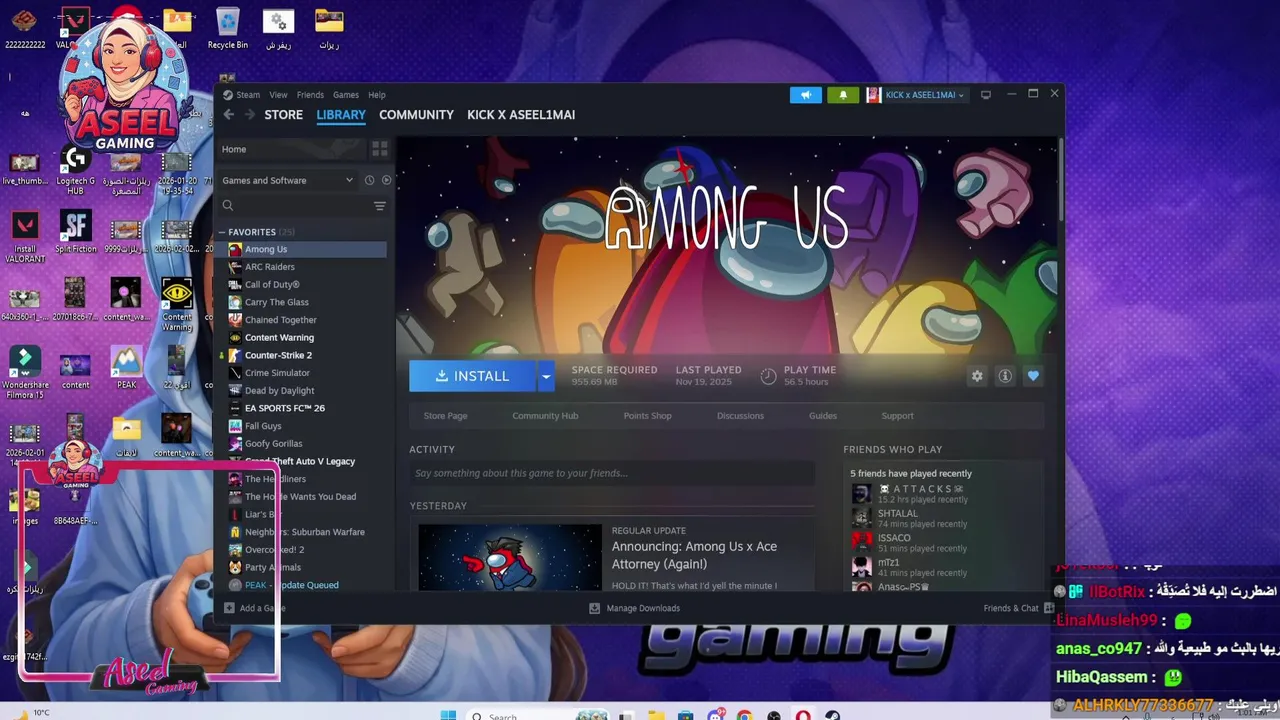Click the library search field

tap(296, 206)
